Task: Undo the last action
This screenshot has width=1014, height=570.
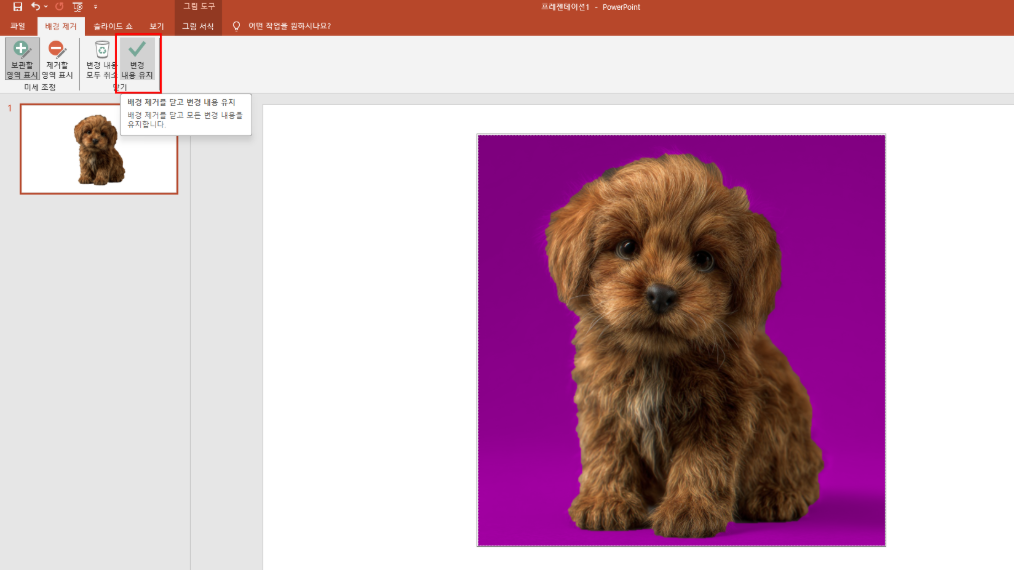Action: click(x=35, y=6)
